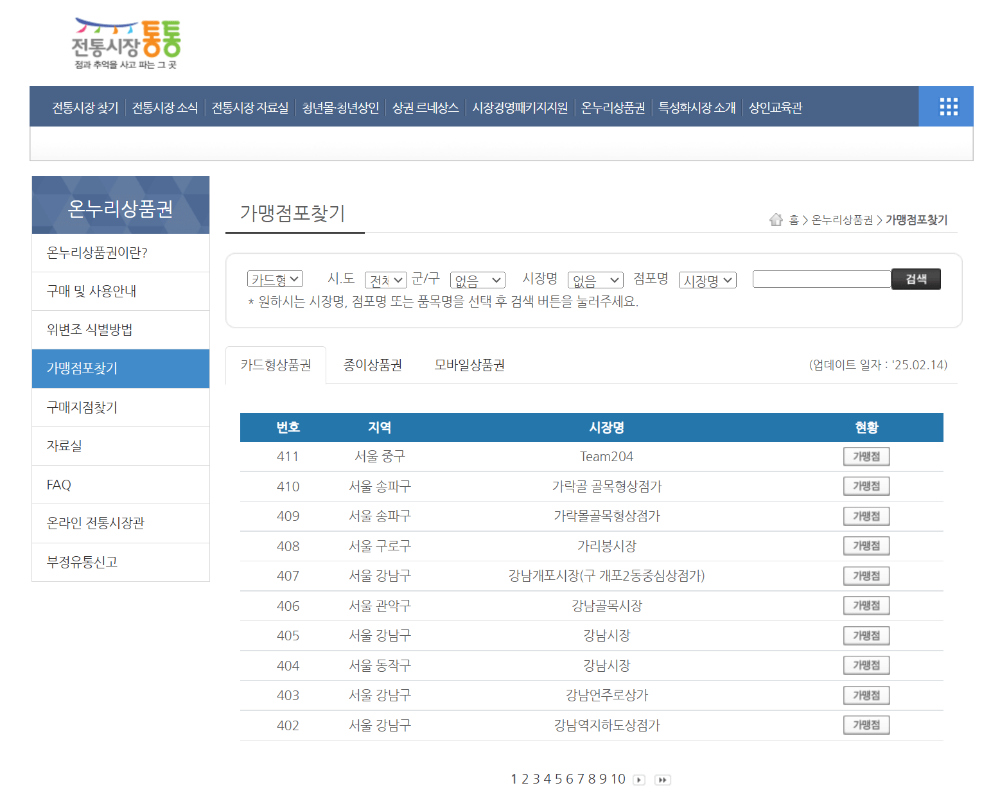Jump to last page with double-arrow icon

pos(663,779)
